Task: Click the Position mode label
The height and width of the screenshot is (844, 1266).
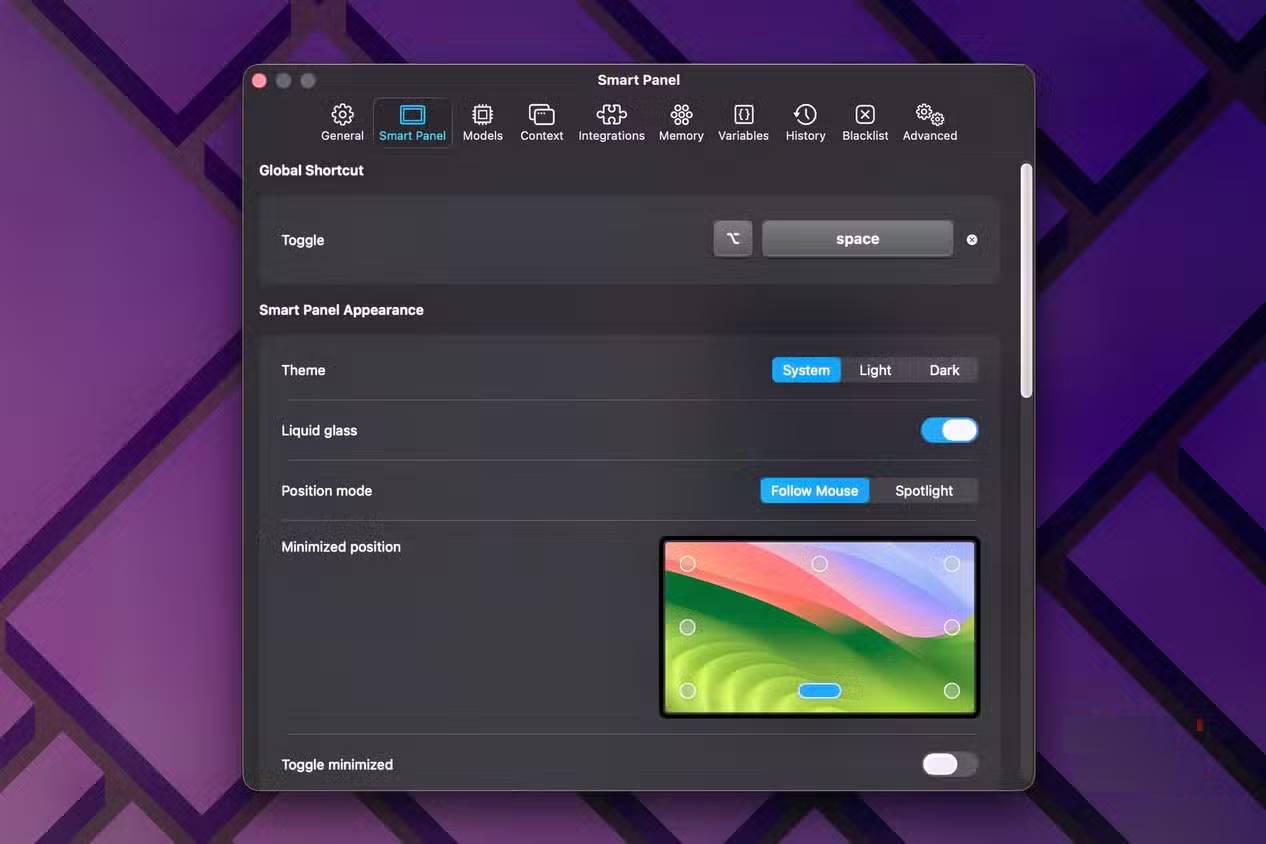Action: point(326,491)
